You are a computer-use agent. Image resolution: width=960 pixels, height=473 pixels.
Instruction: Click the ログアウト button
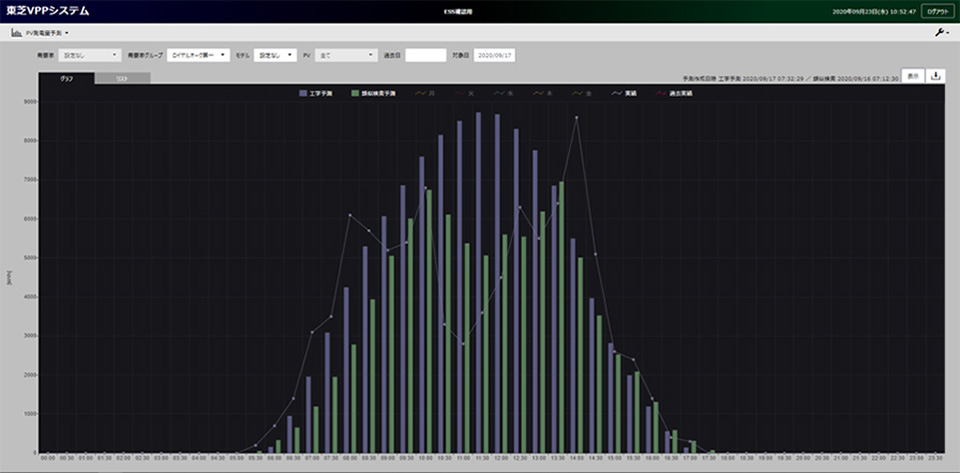pos(937,11)
